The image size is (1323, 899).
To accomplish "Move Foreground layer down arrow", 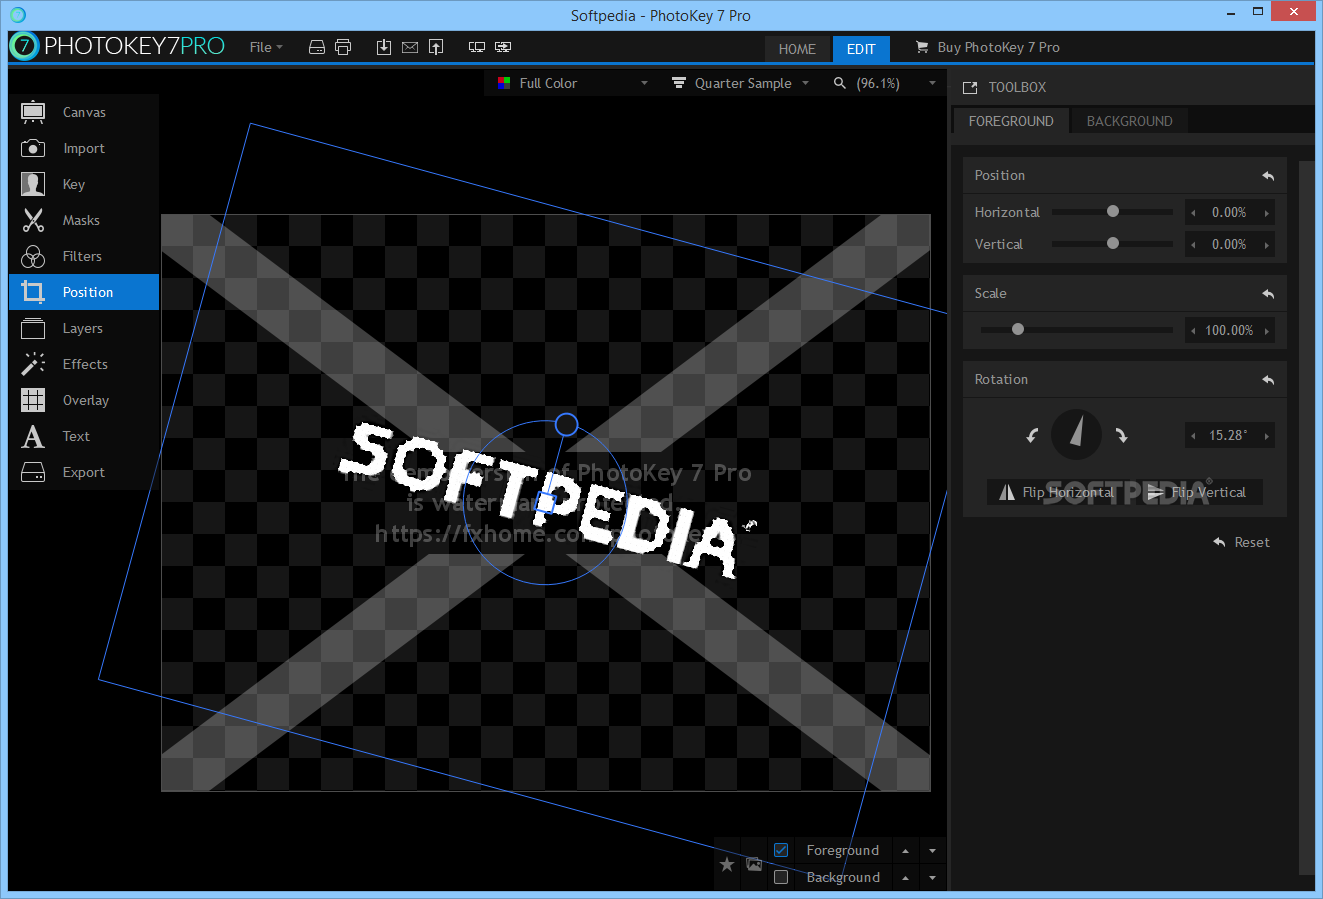I will point(932,851).
